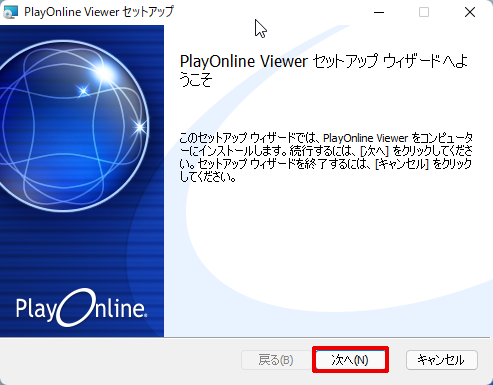Click the title bar text 'PlayOnline Viewer セットアップ'

coord(99,12)
